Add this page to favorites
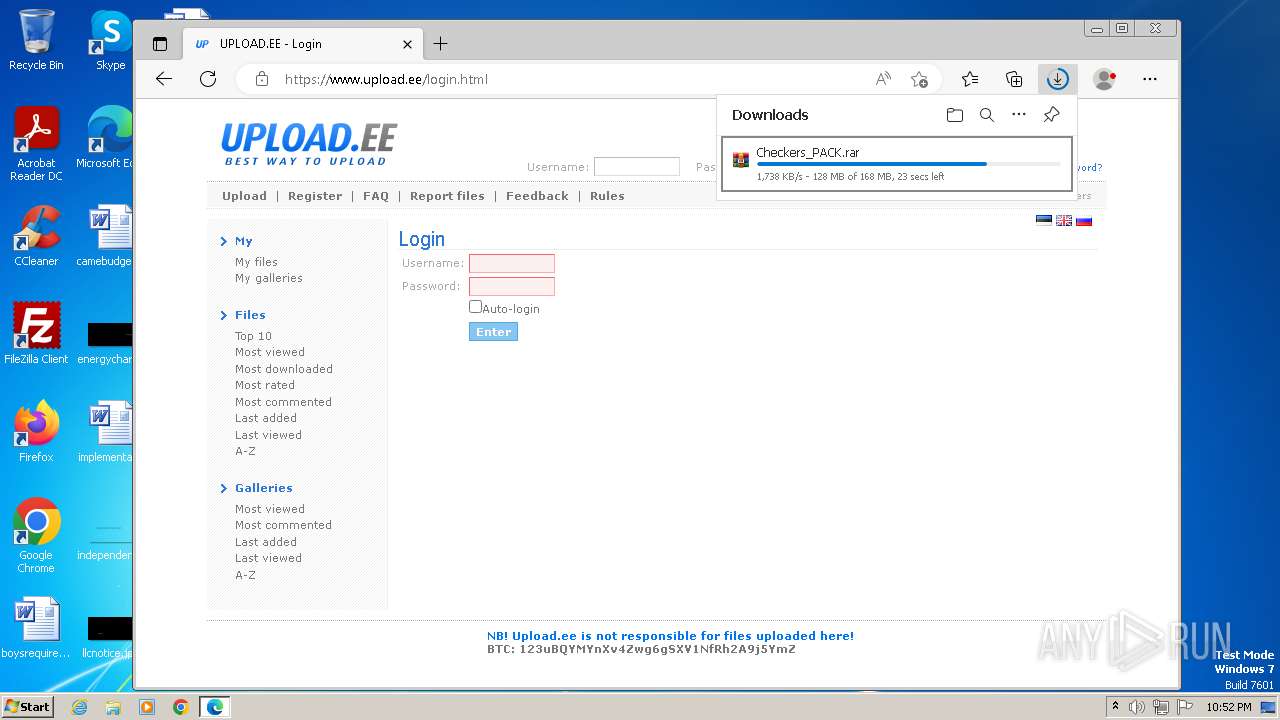 pos(919,79)
